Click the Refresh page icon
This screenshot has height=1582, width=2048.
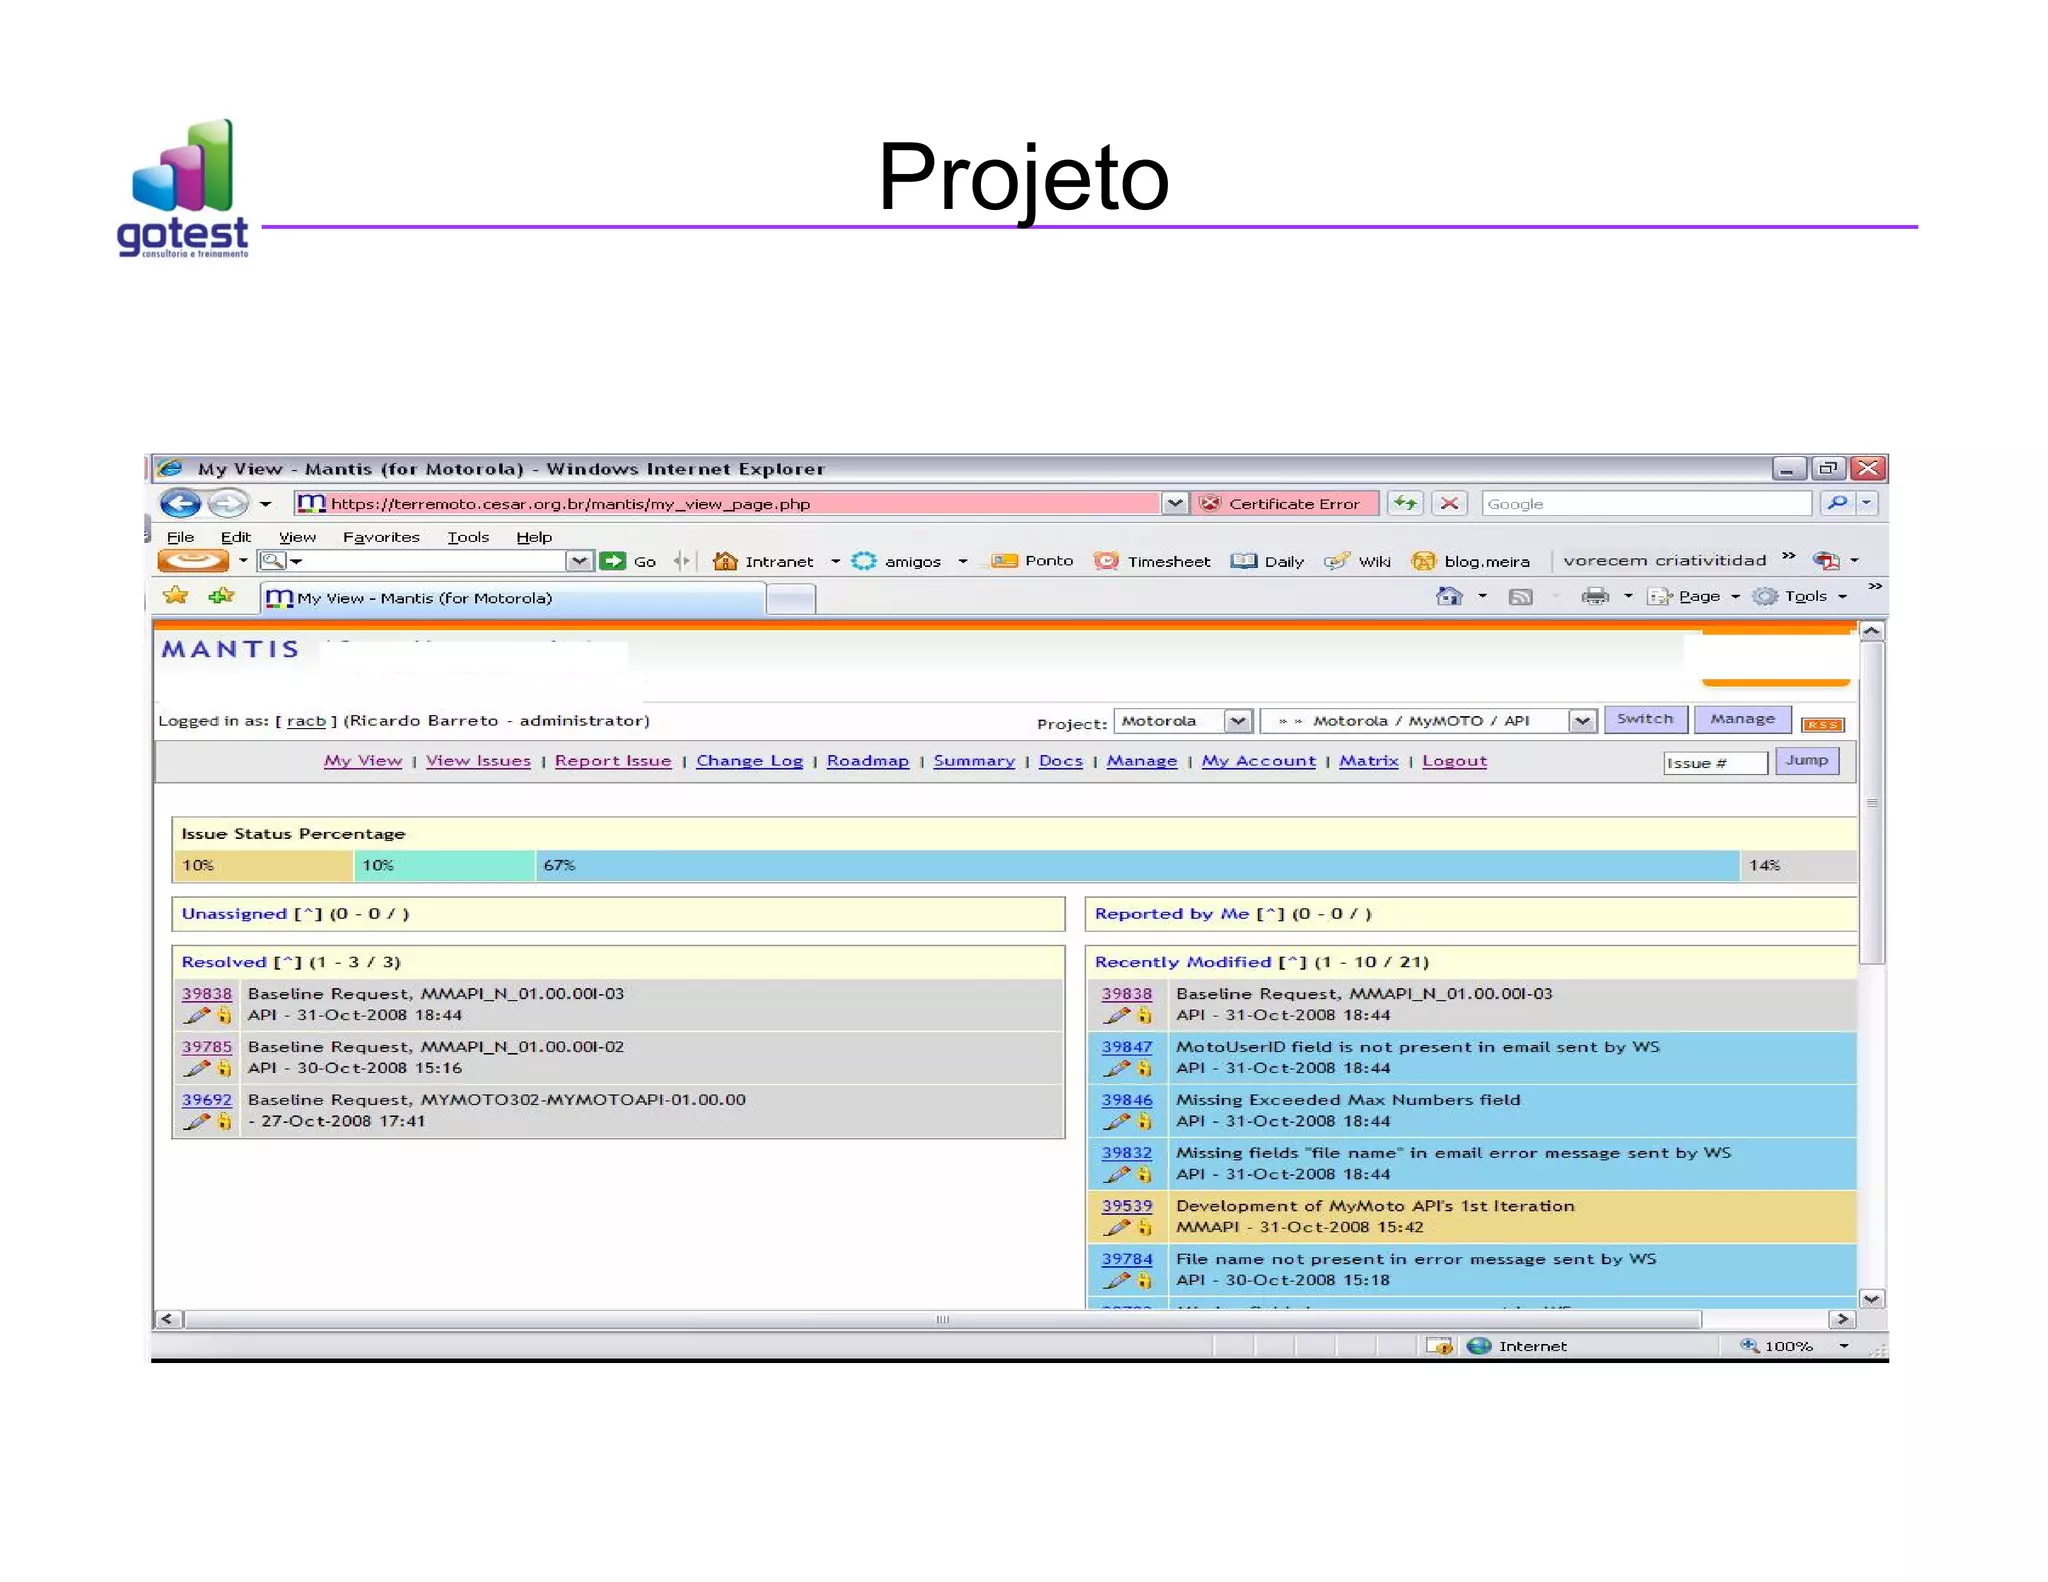pos(1405,503)
